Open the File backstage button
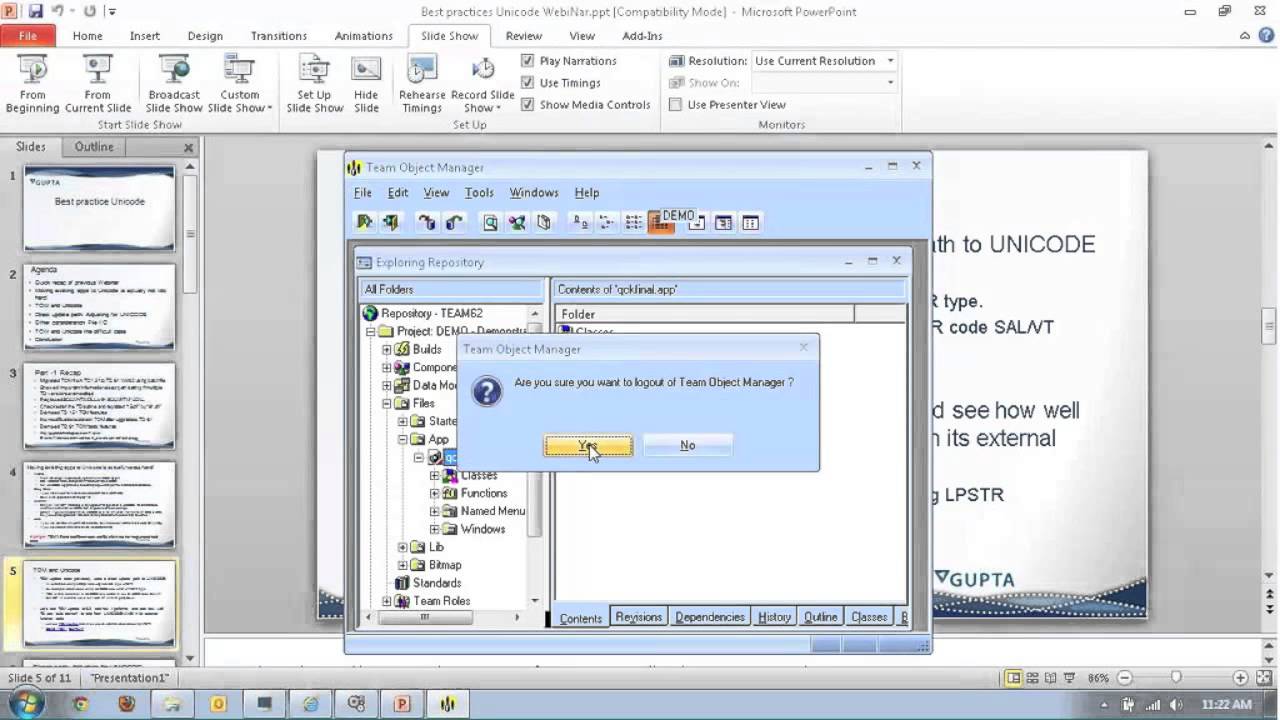 (28, 36)
